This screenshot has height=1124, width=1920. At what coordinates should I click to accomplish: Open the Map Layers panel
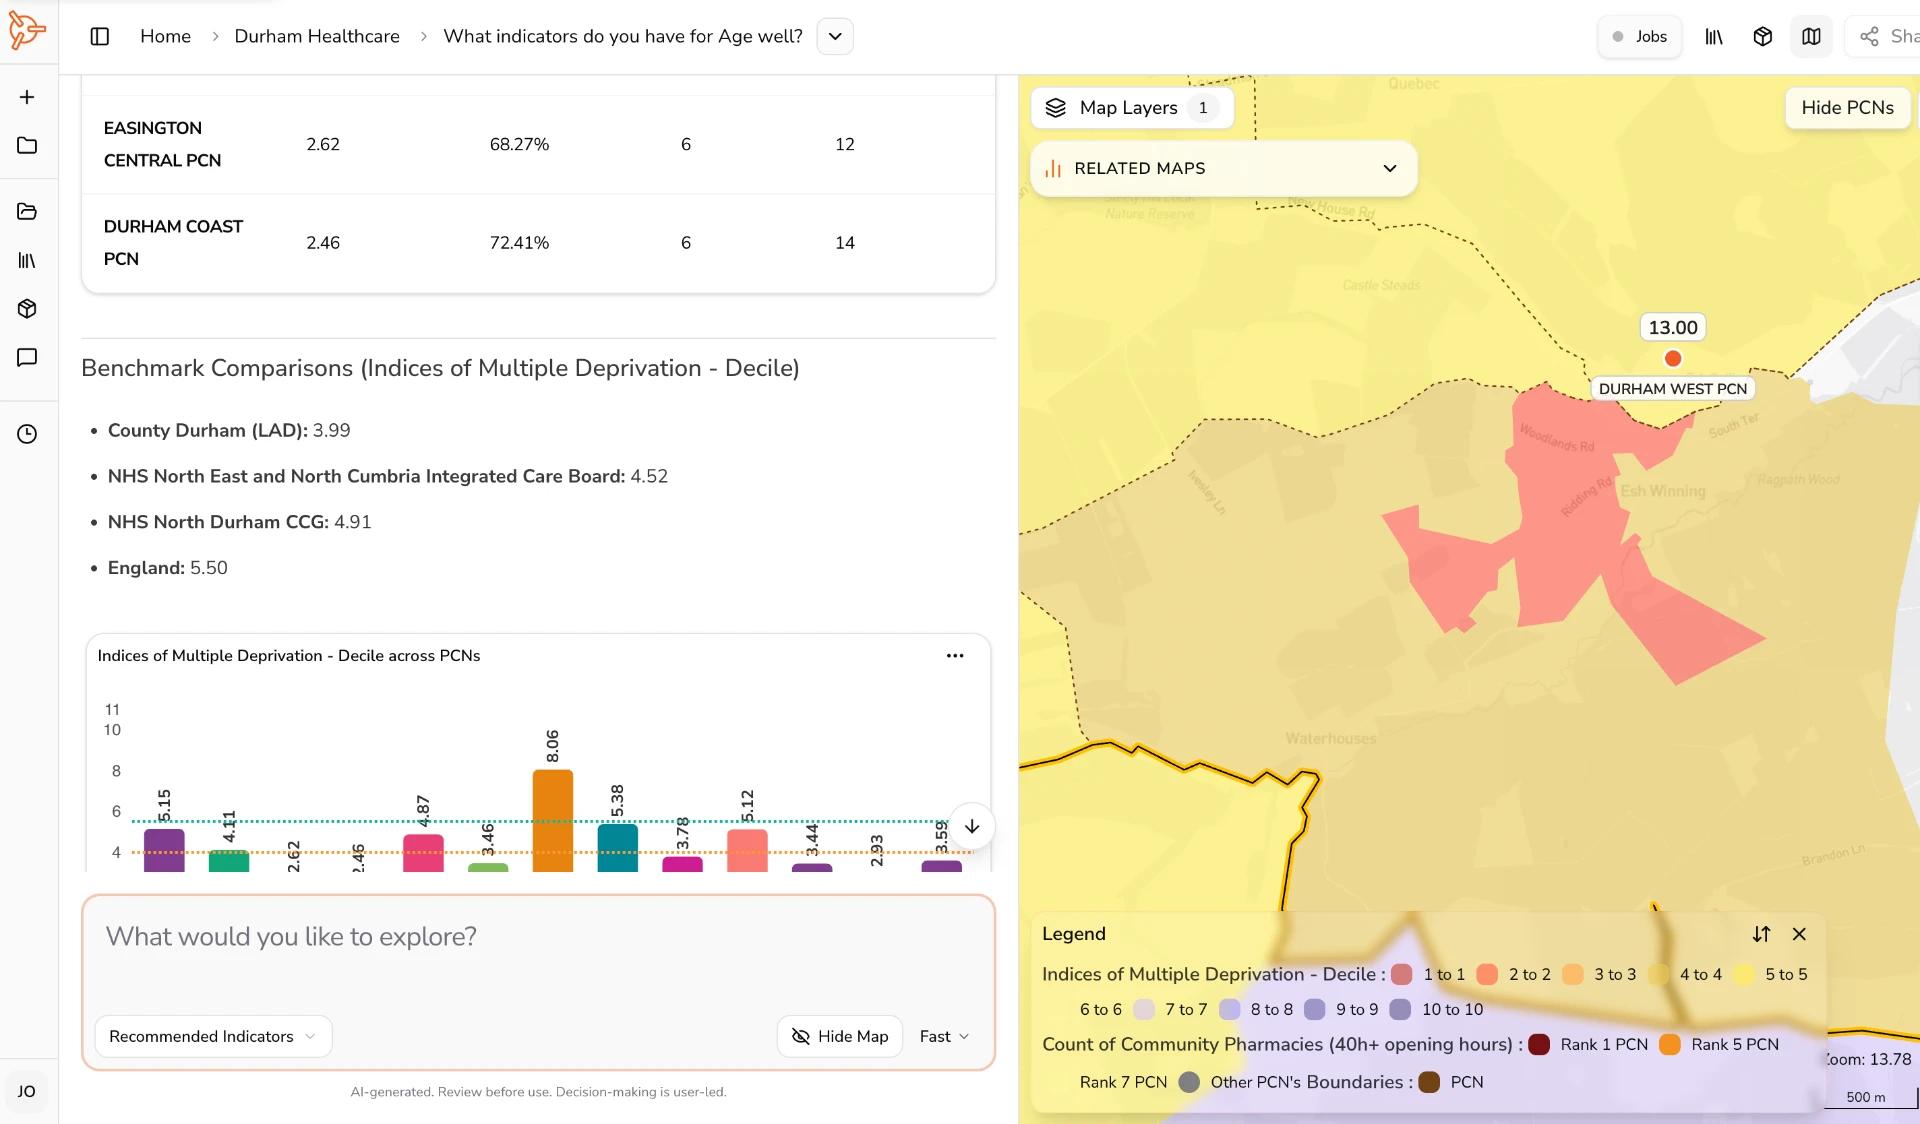click(1132, 108)
